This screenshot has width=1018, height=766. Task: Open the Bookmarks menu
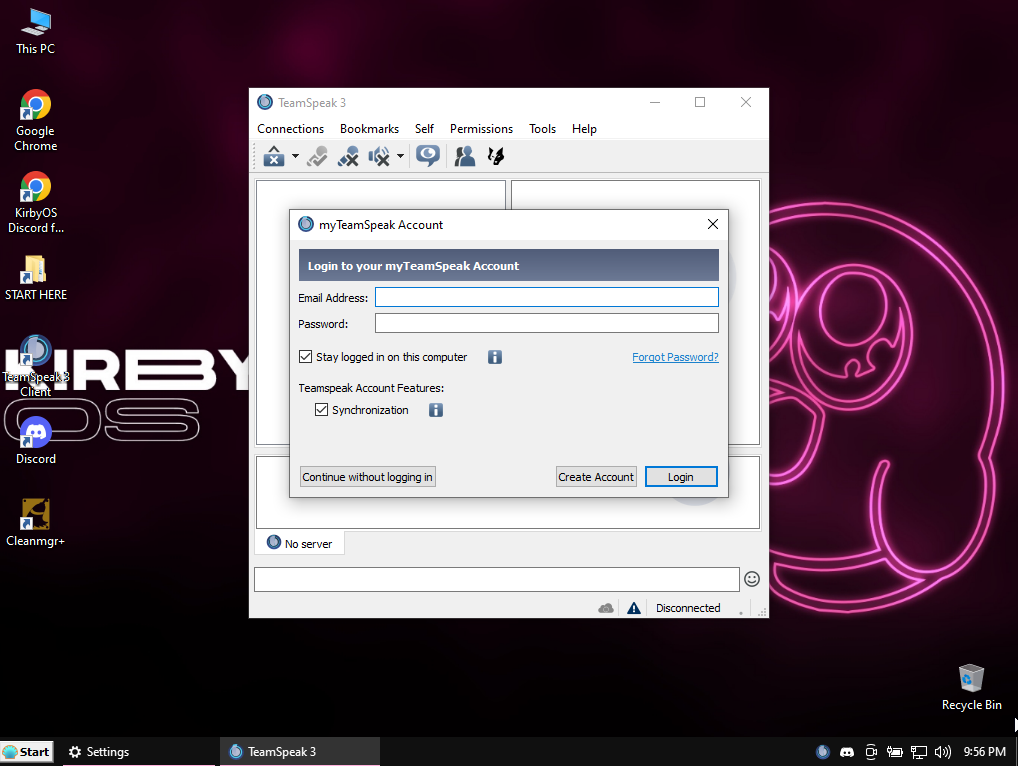369,129
